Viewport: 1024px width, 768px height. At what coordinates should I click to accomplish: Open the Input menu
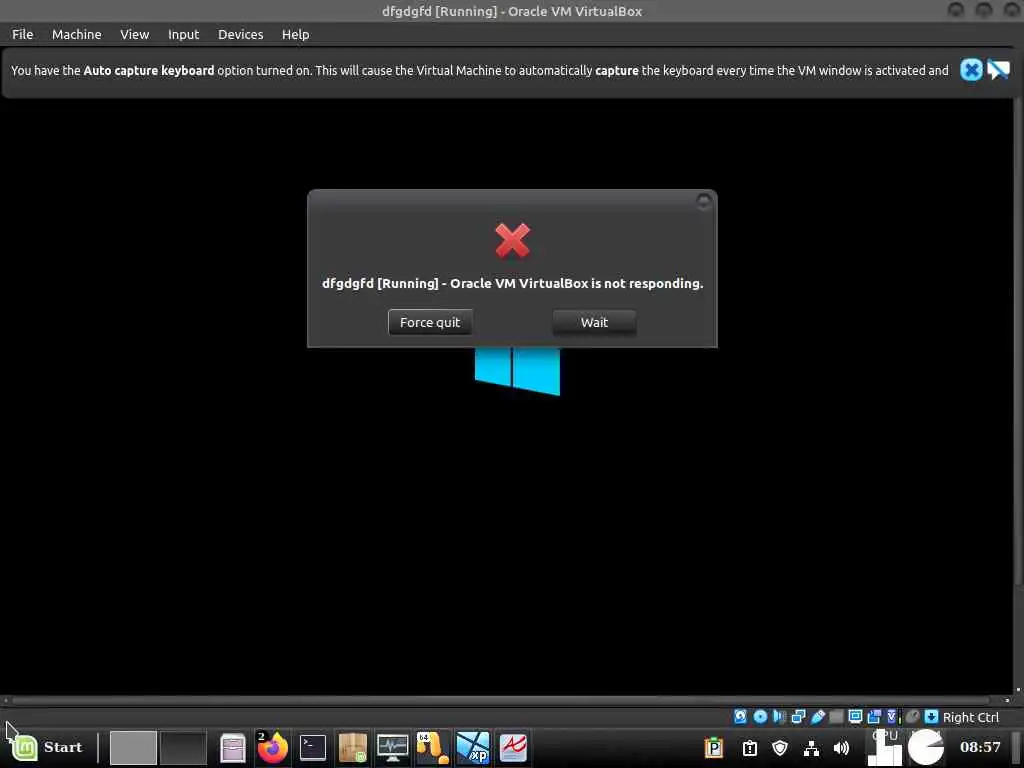tap(184, 35)
